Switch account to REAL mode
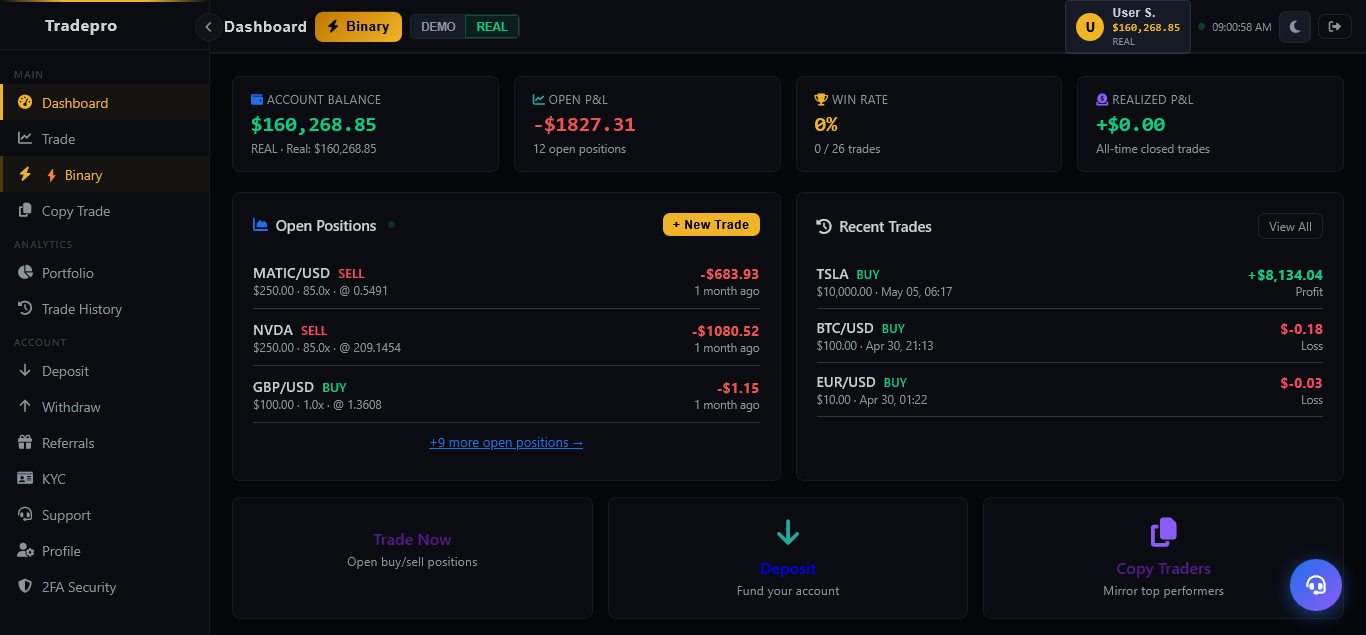This screenshot has height=635, width=1366. 492,27
